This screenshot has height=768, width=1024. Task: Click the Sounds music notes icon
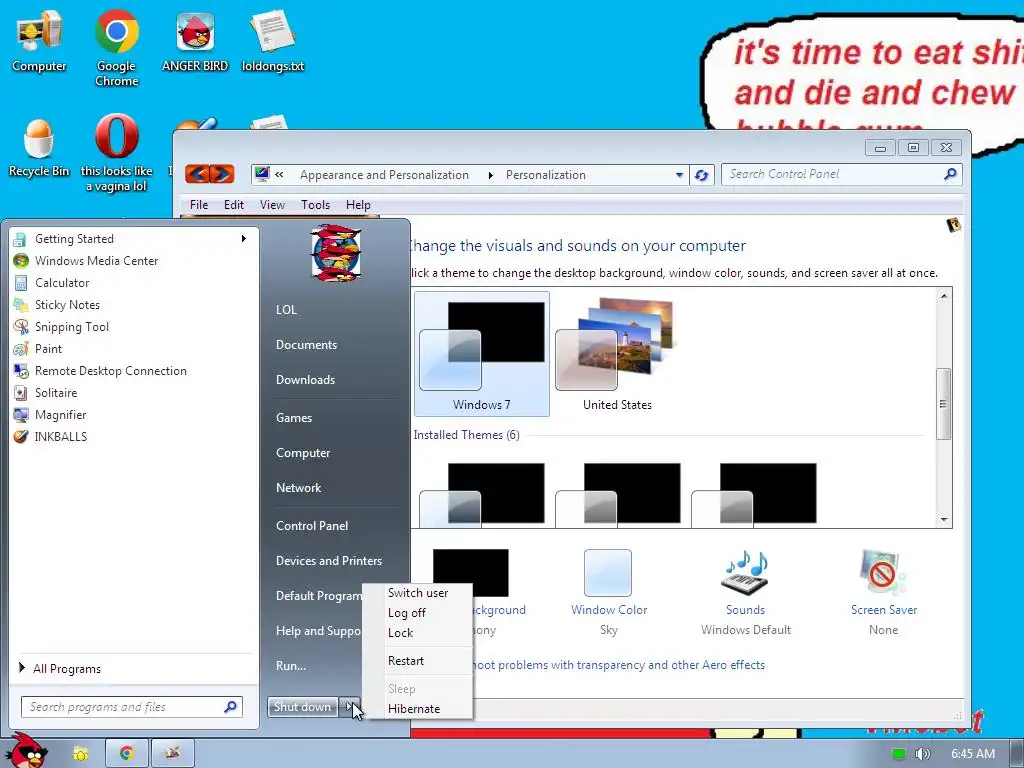pyautogui.click(x=745, y=573)
